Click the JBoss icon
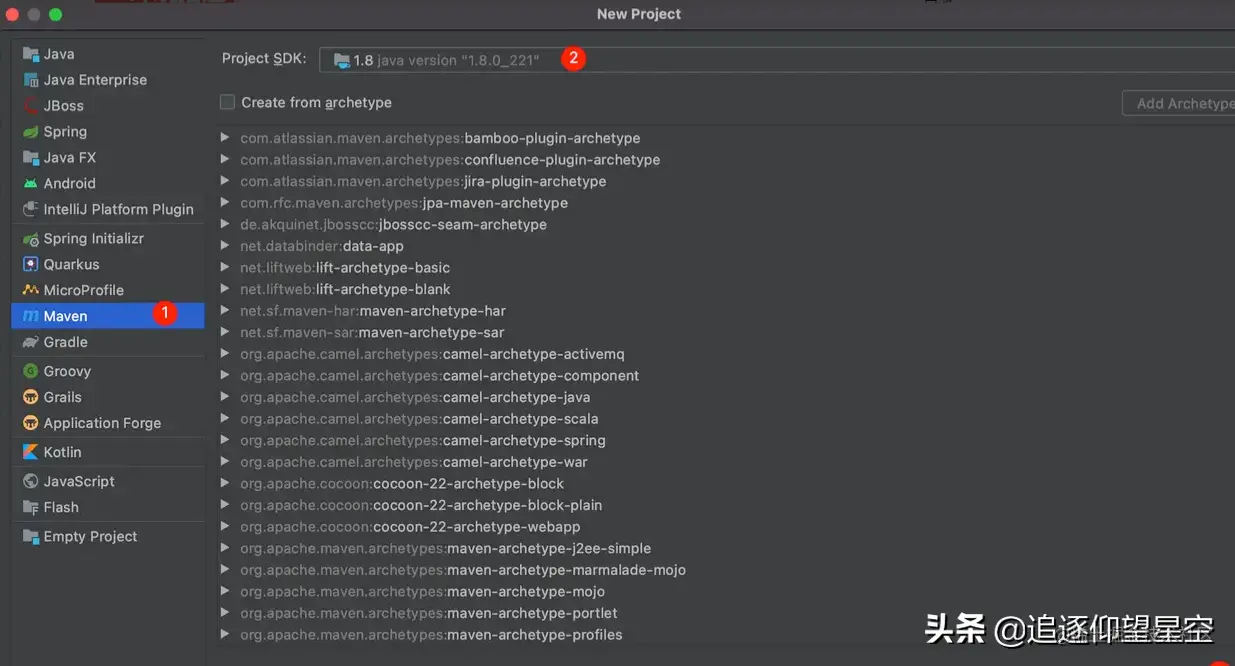Image resolution: width=1235 pixels, height=666 pixels. tap(31, 106)
